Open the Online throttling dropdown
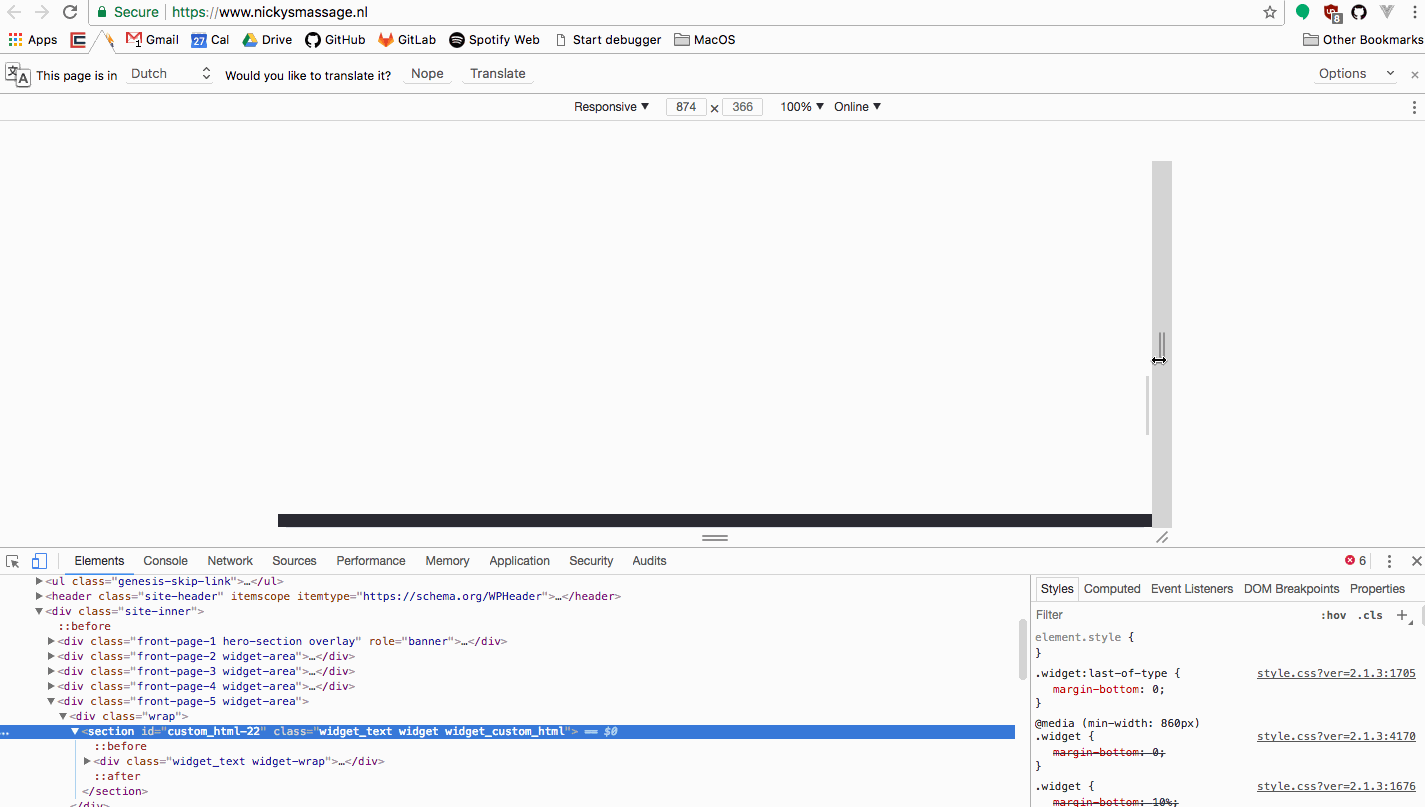Image resolution: width=1425 pixels, height=807 pixels. point(858,107)
